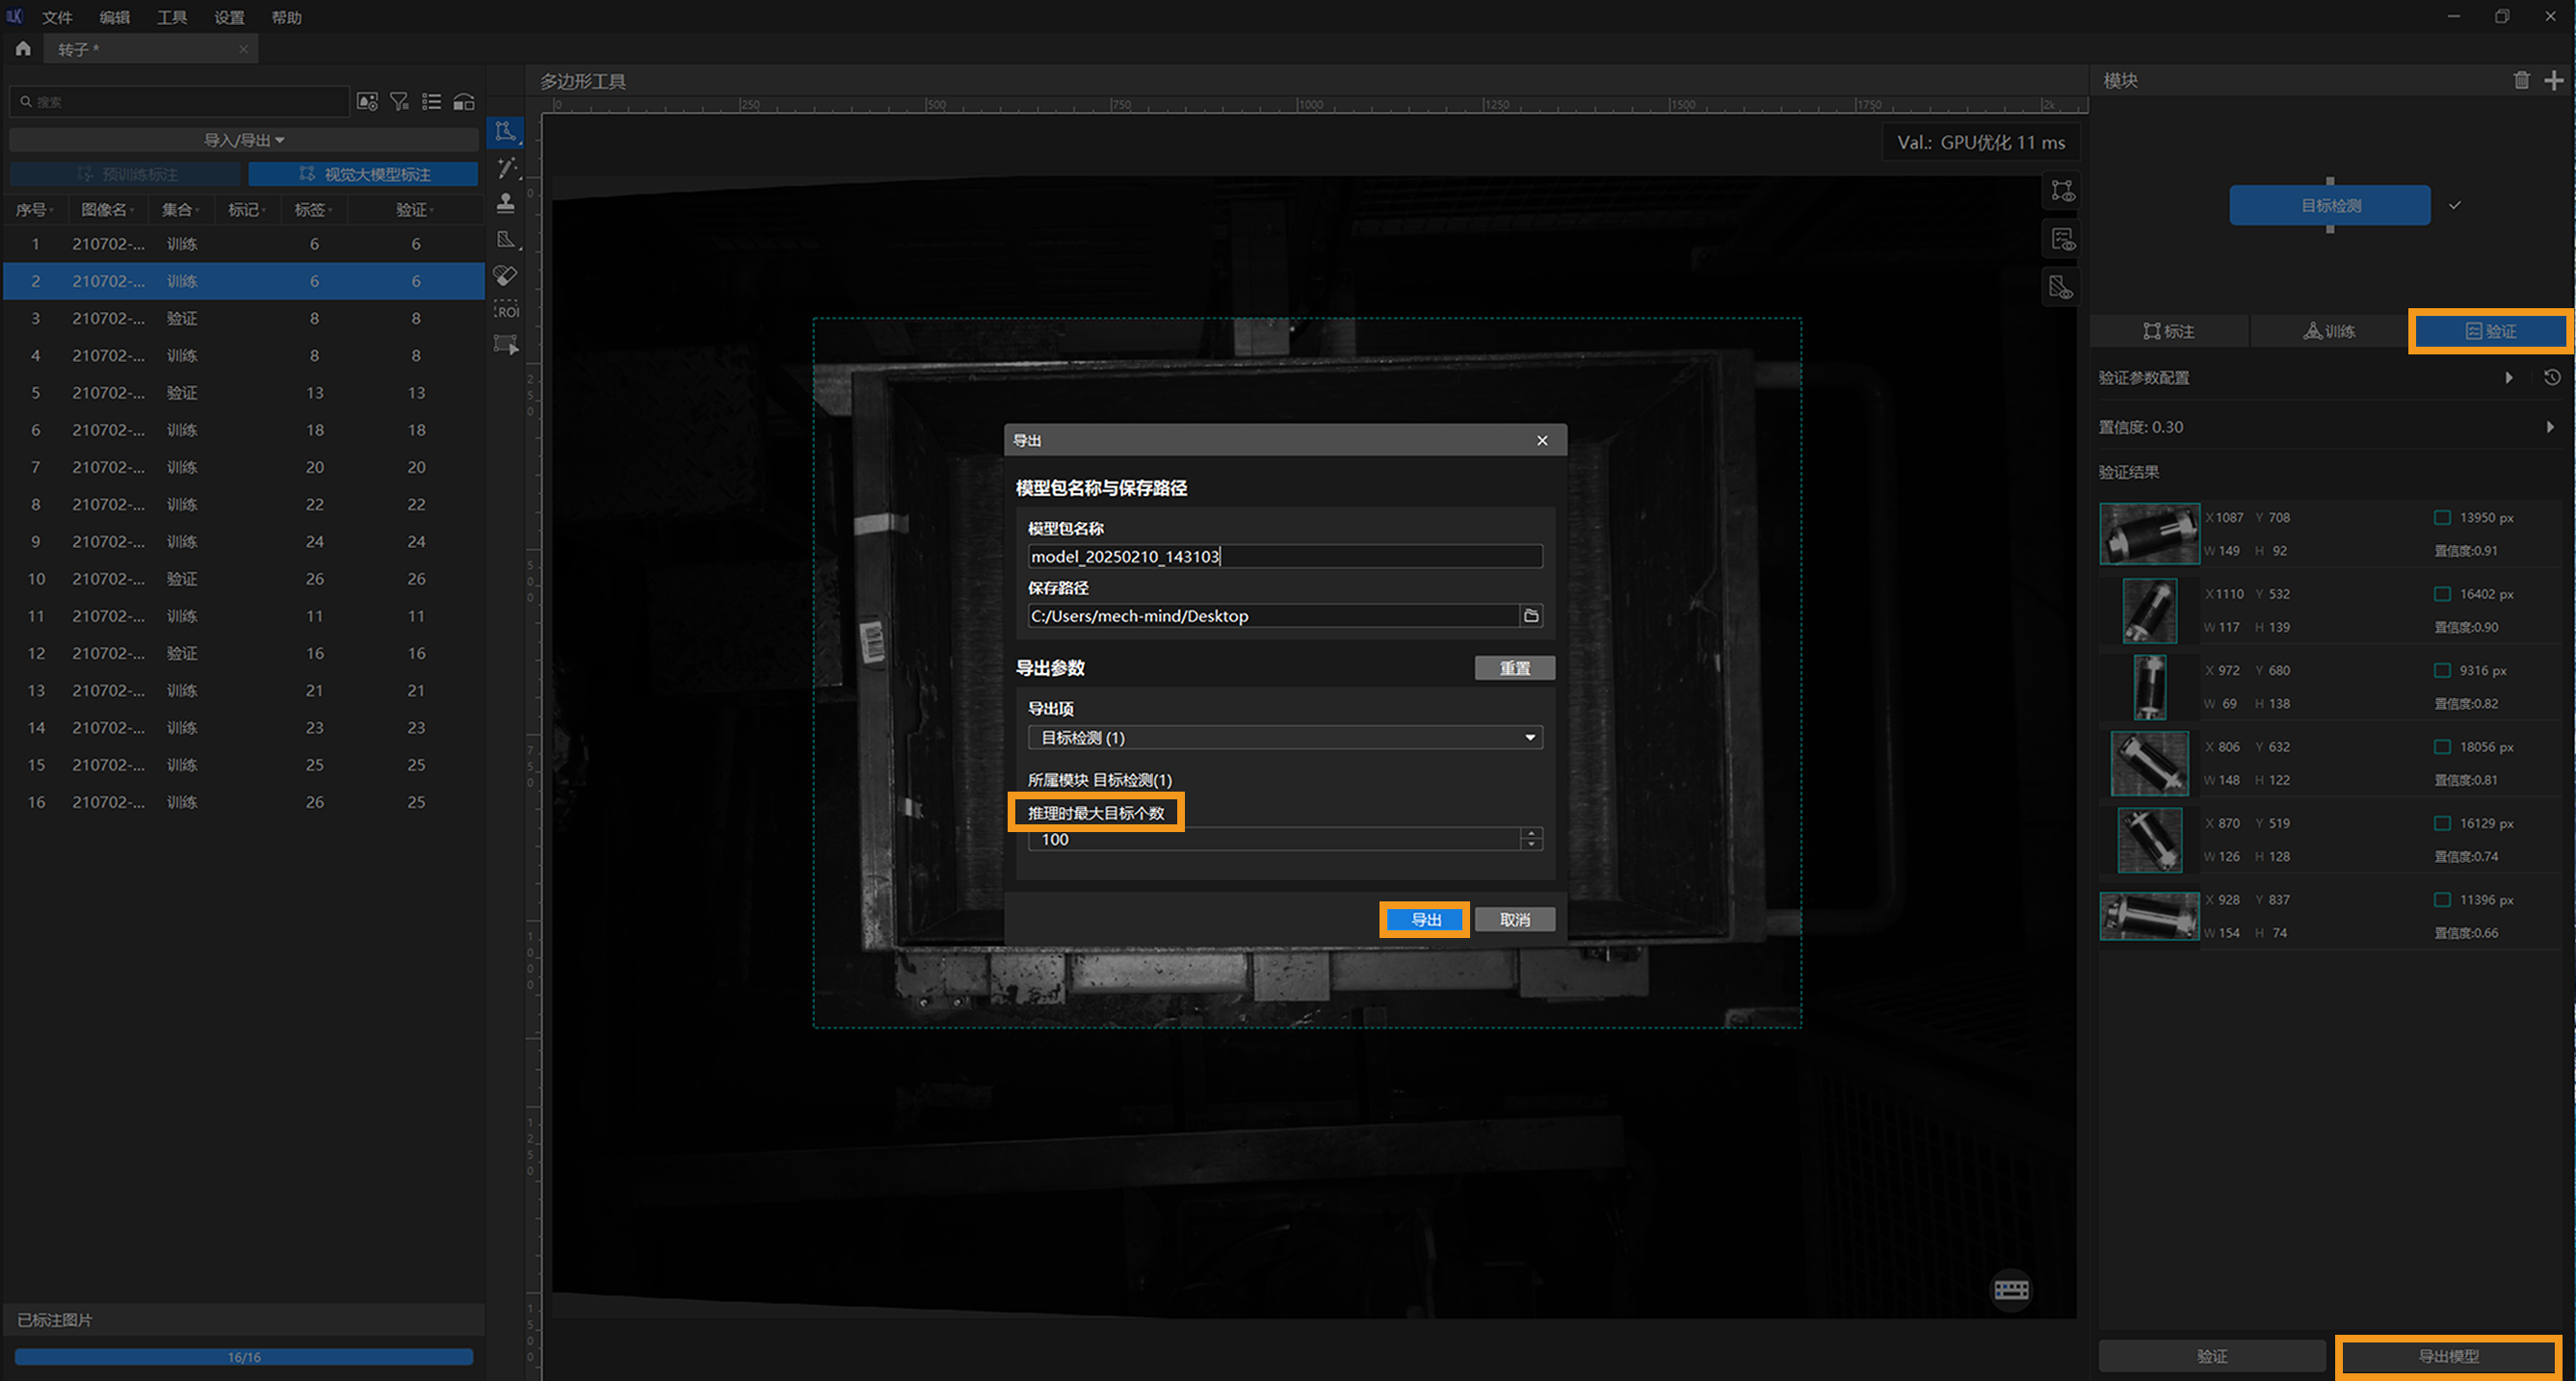The width and height of the screenshot is (2576, 1381).
Task: Click the 16/16 labeled images progress bar
Action: pyautogui.click(x=244, y=1357)
